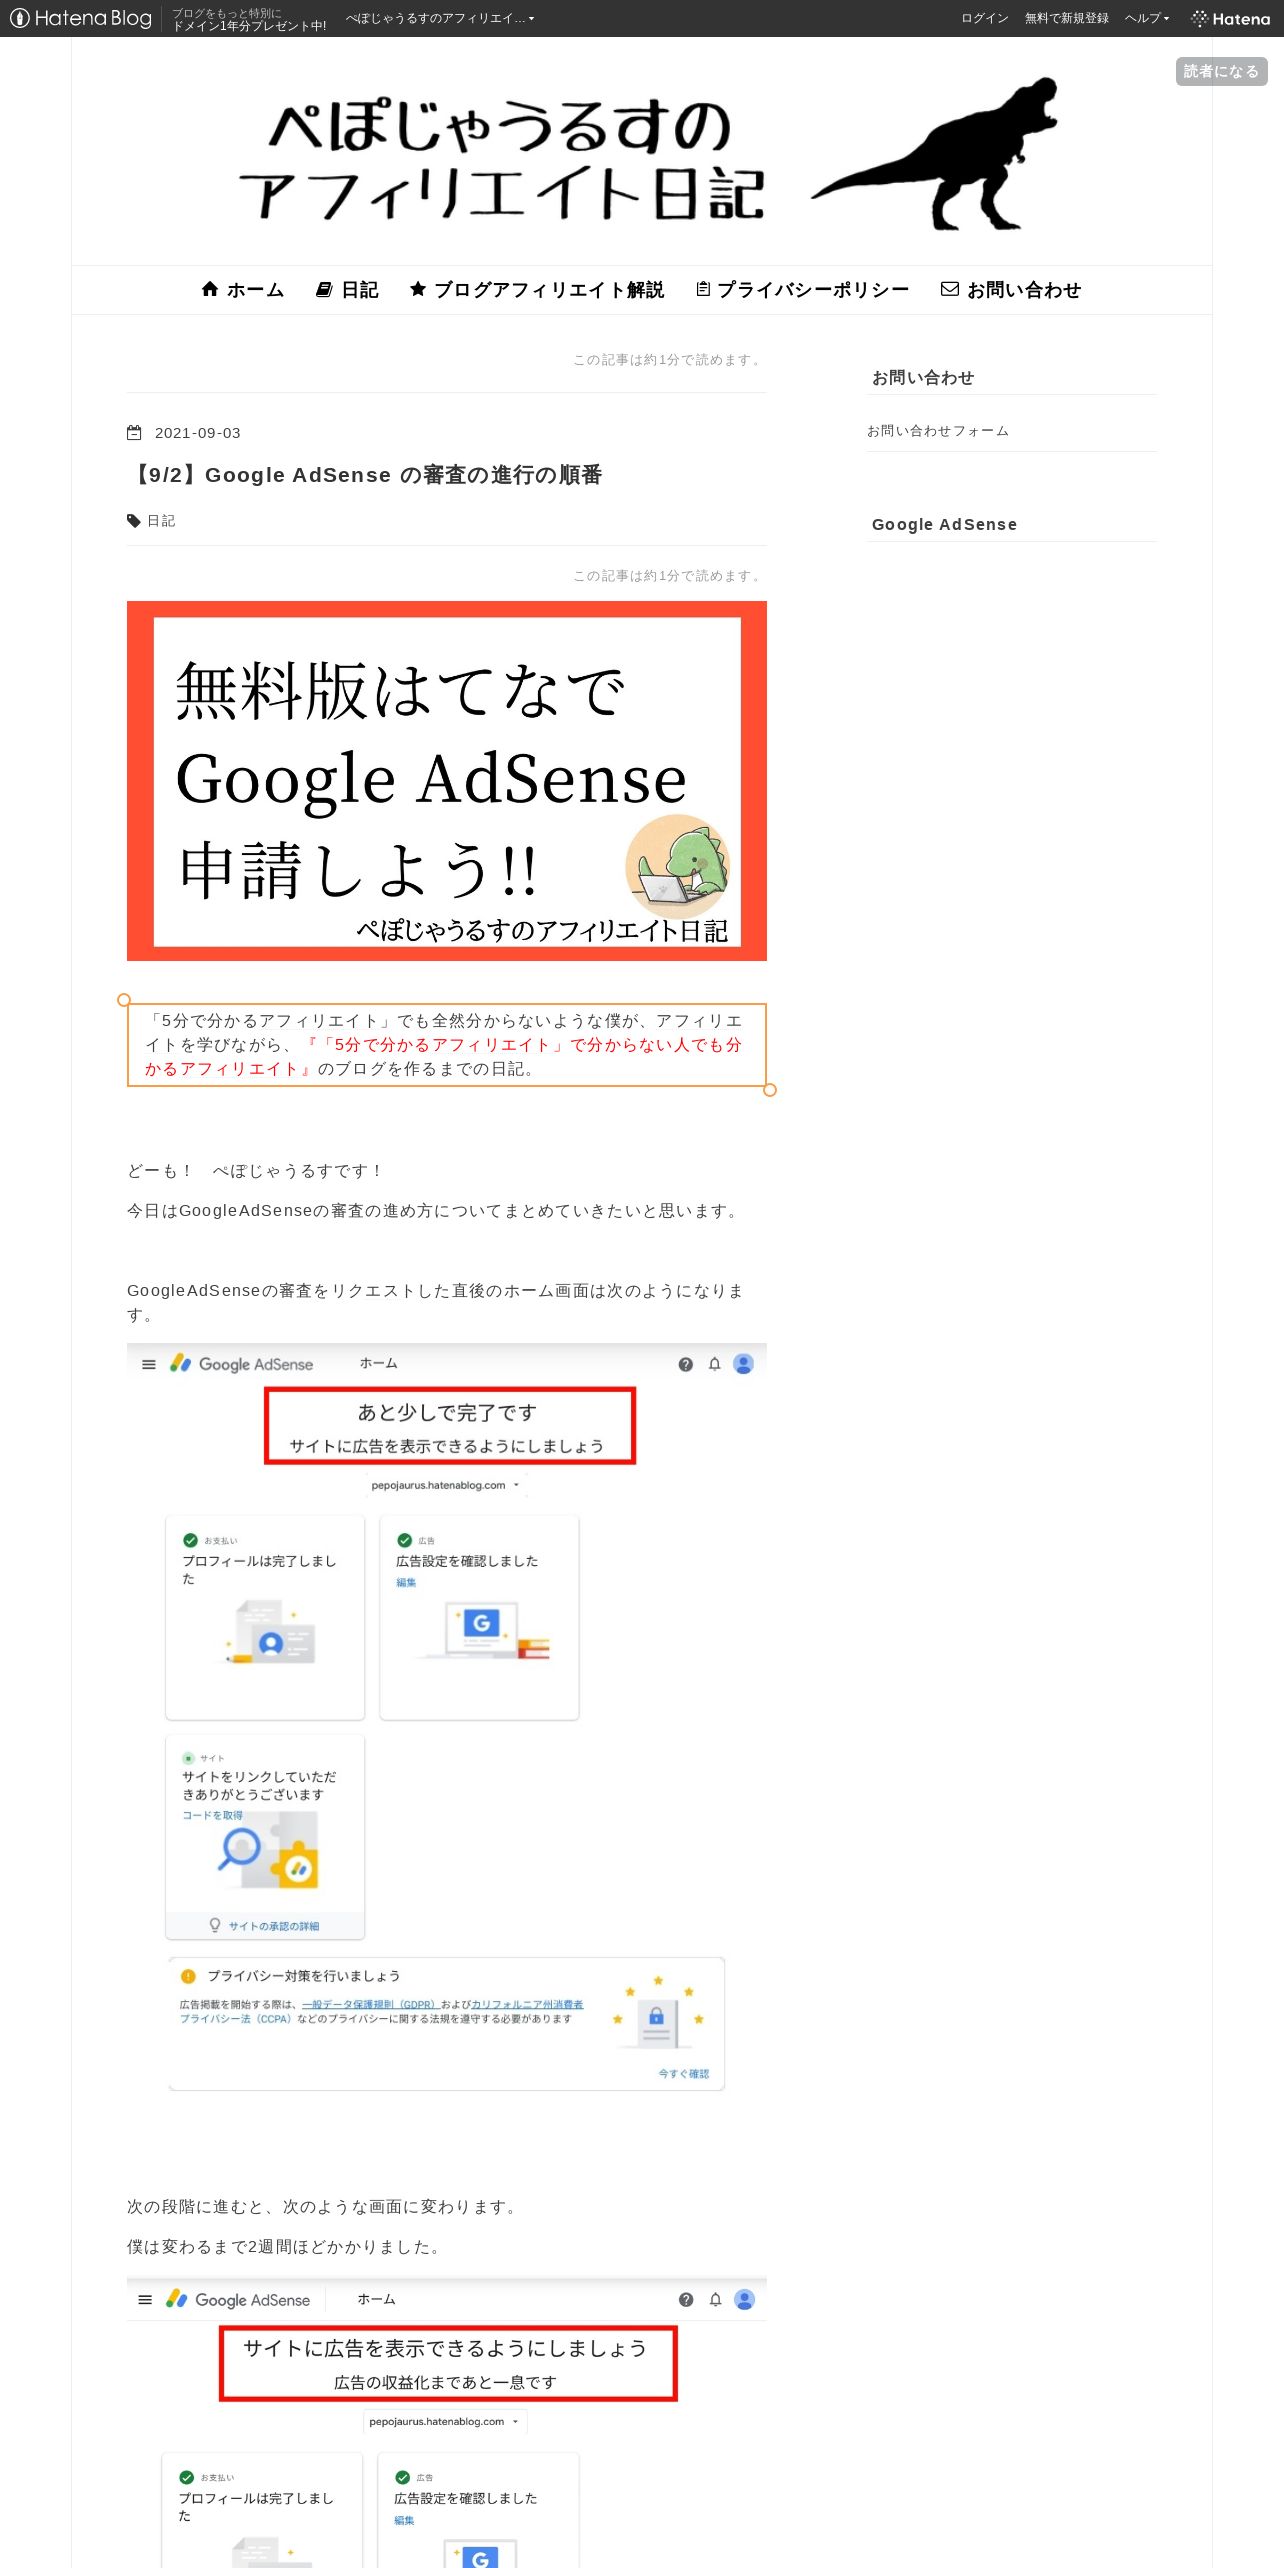The image size is (1284, 2568).
Task: Open the article title about AdSense 審査
Action: click(364, 475)
